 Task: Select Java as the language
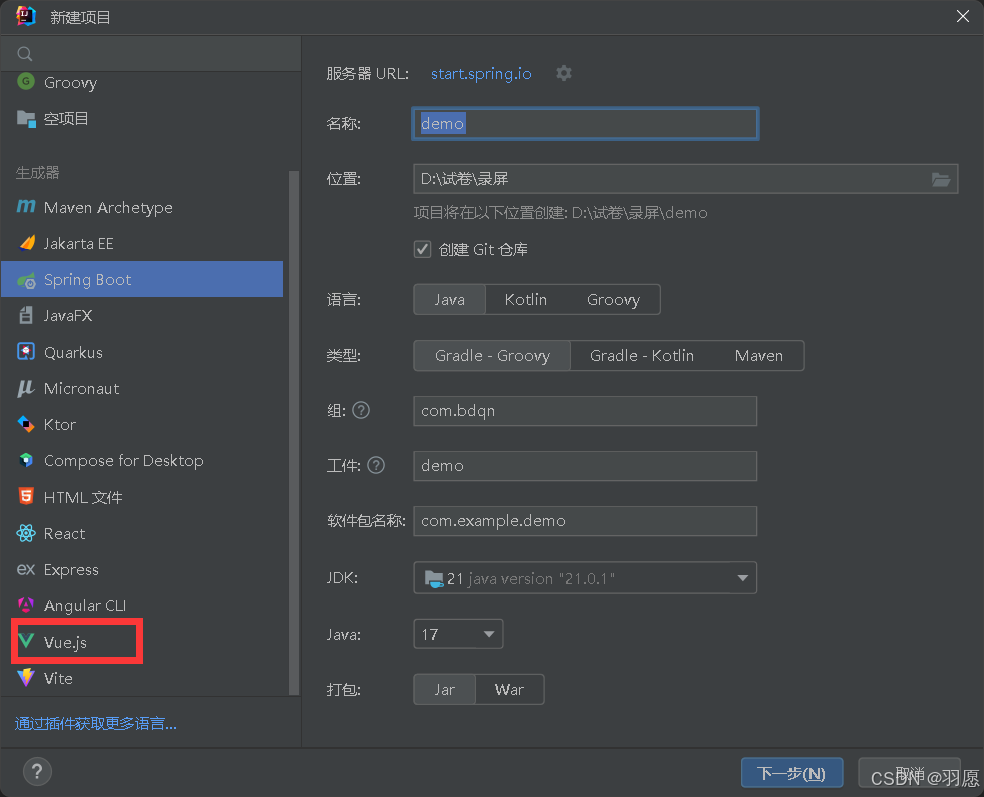tap(449, 300)
